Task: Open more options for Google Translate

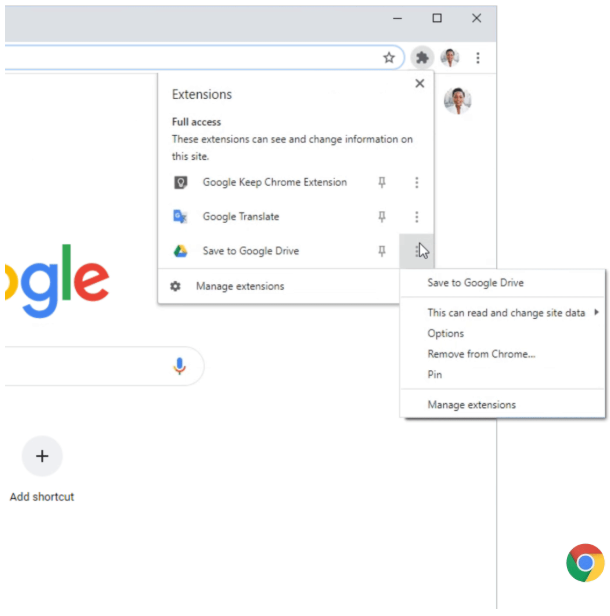Action: coord(417,216)
